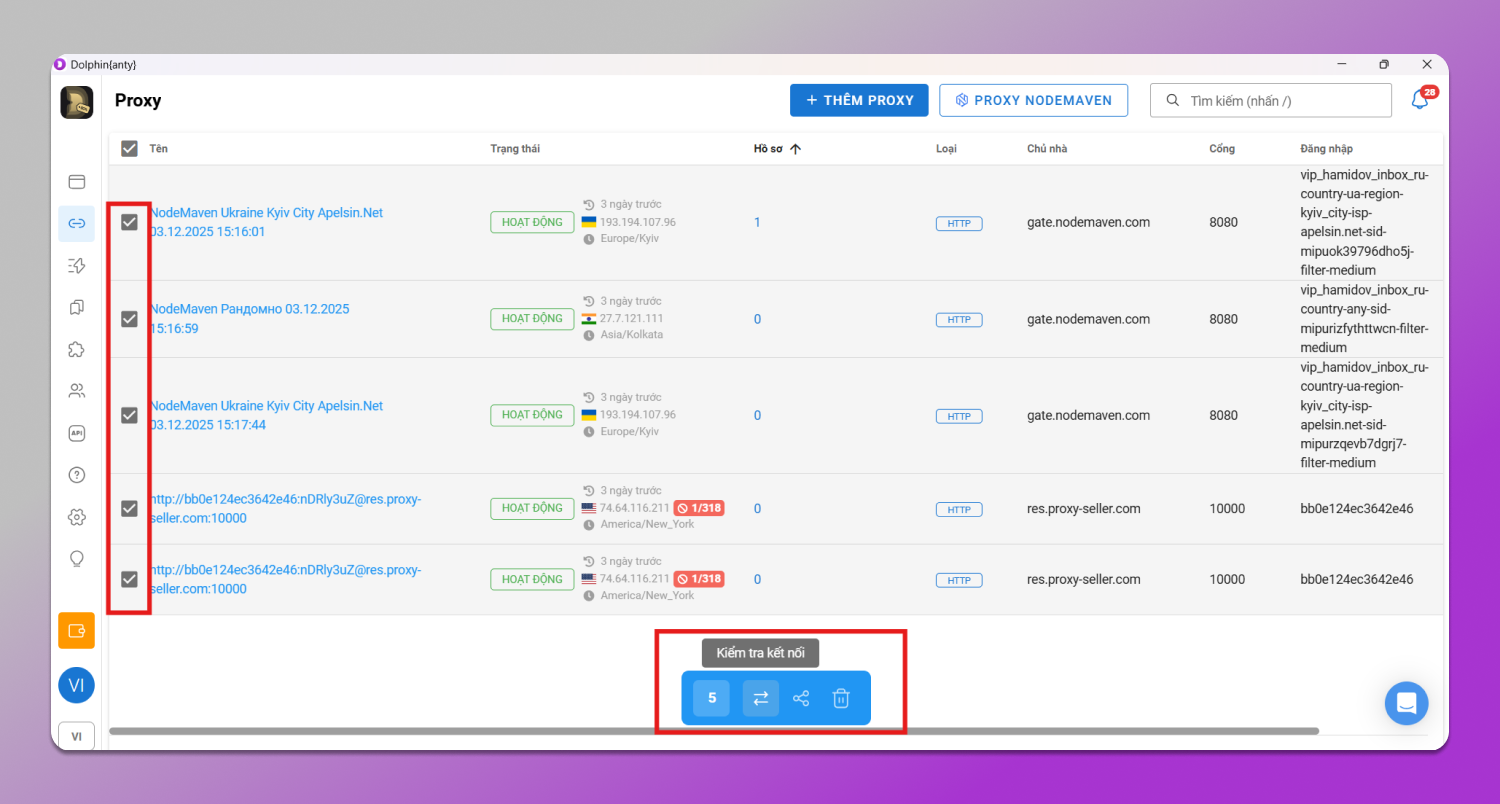
Task: Sort by Hồ sơ column arrow
Action: 796,149
